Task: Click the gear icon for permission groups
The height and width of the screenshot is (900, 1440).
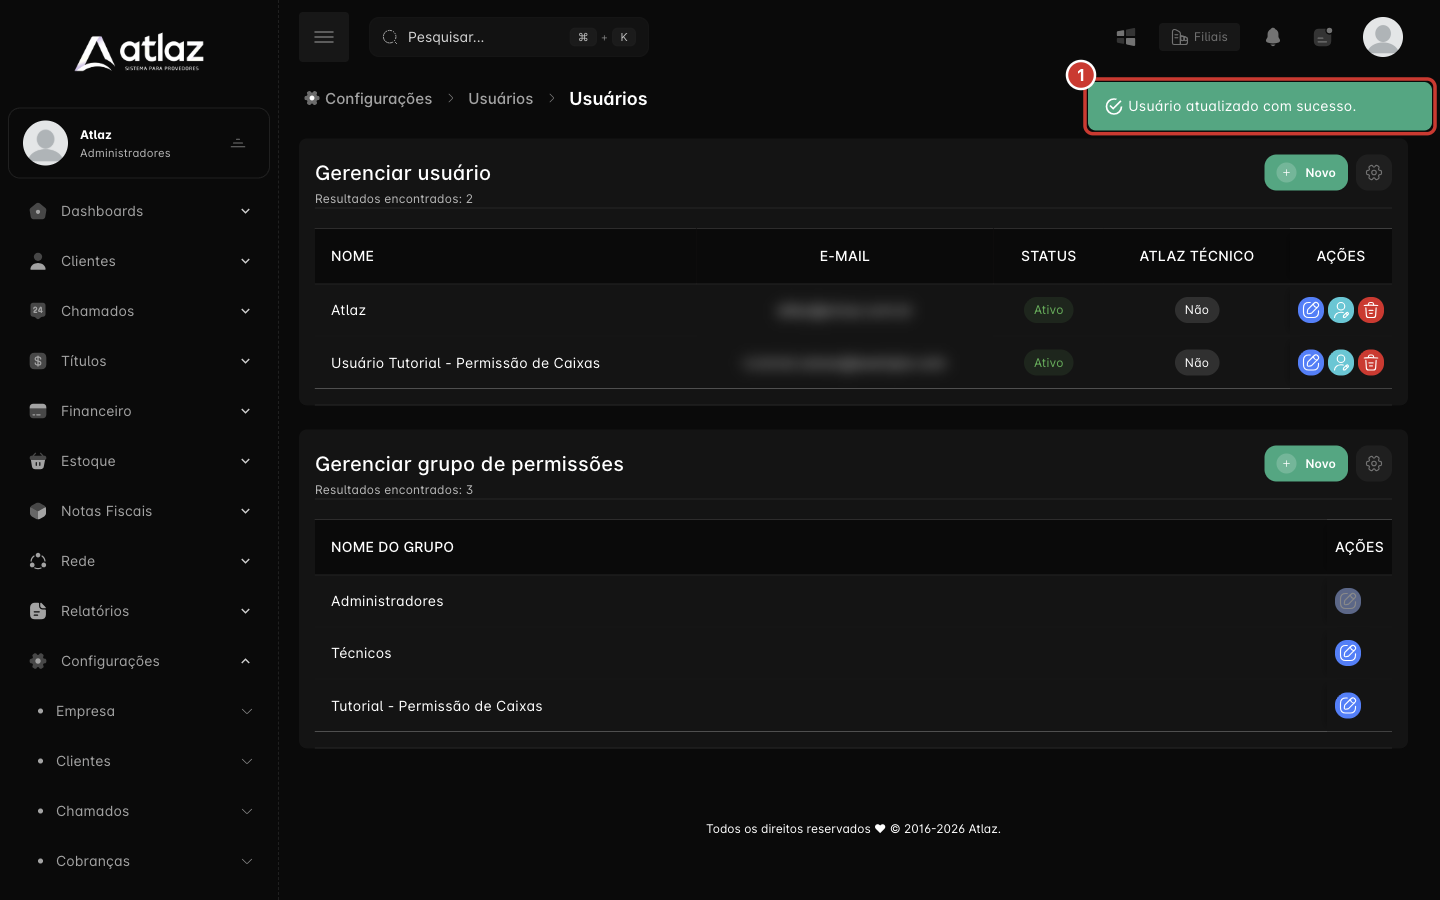Action: (x=1374, y=463)
